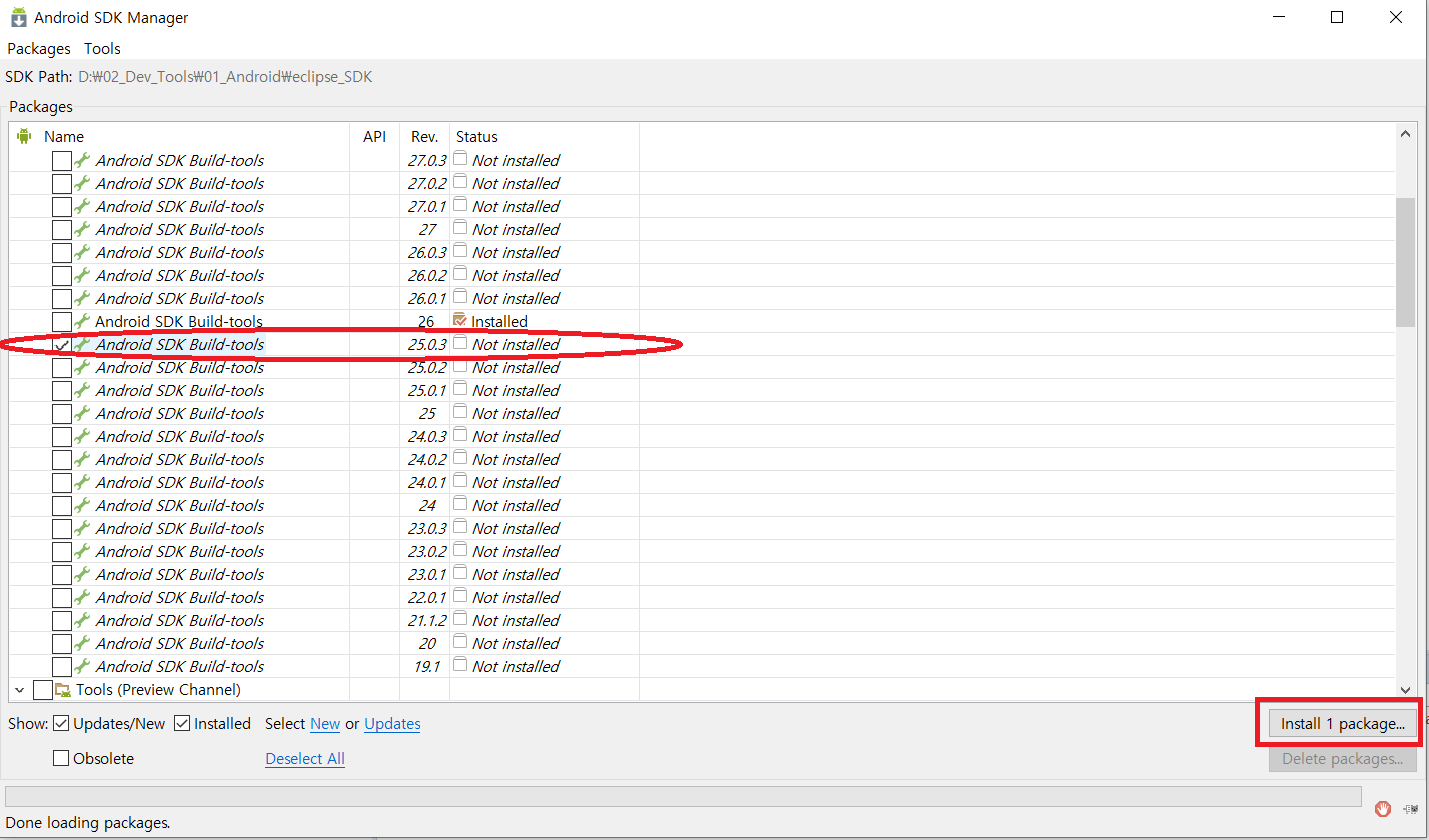Click wrench icon of Build-tools 27.0.3 row
Screen dimensions: 1429x840
point(82,160)
